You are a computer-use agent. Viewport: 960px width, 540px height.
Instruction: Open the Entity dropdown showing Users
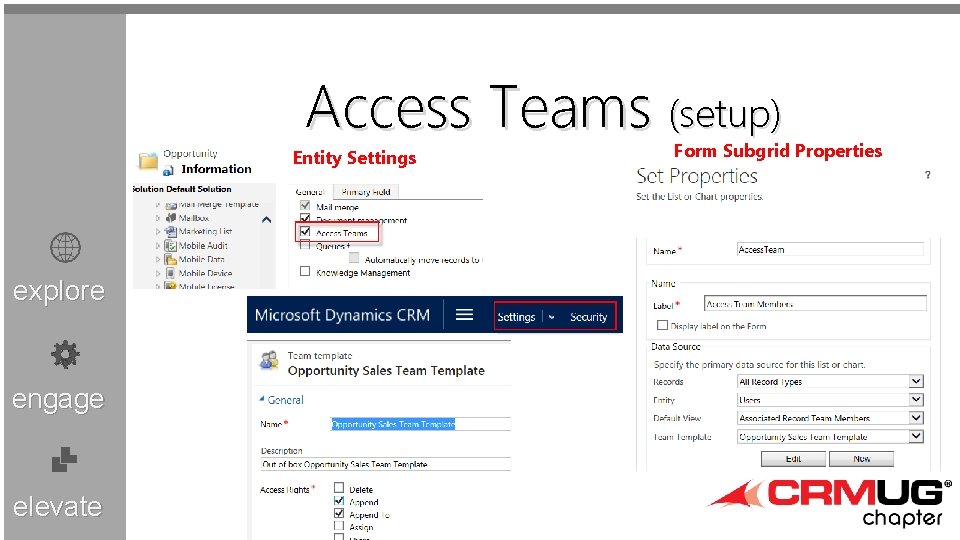916,400
